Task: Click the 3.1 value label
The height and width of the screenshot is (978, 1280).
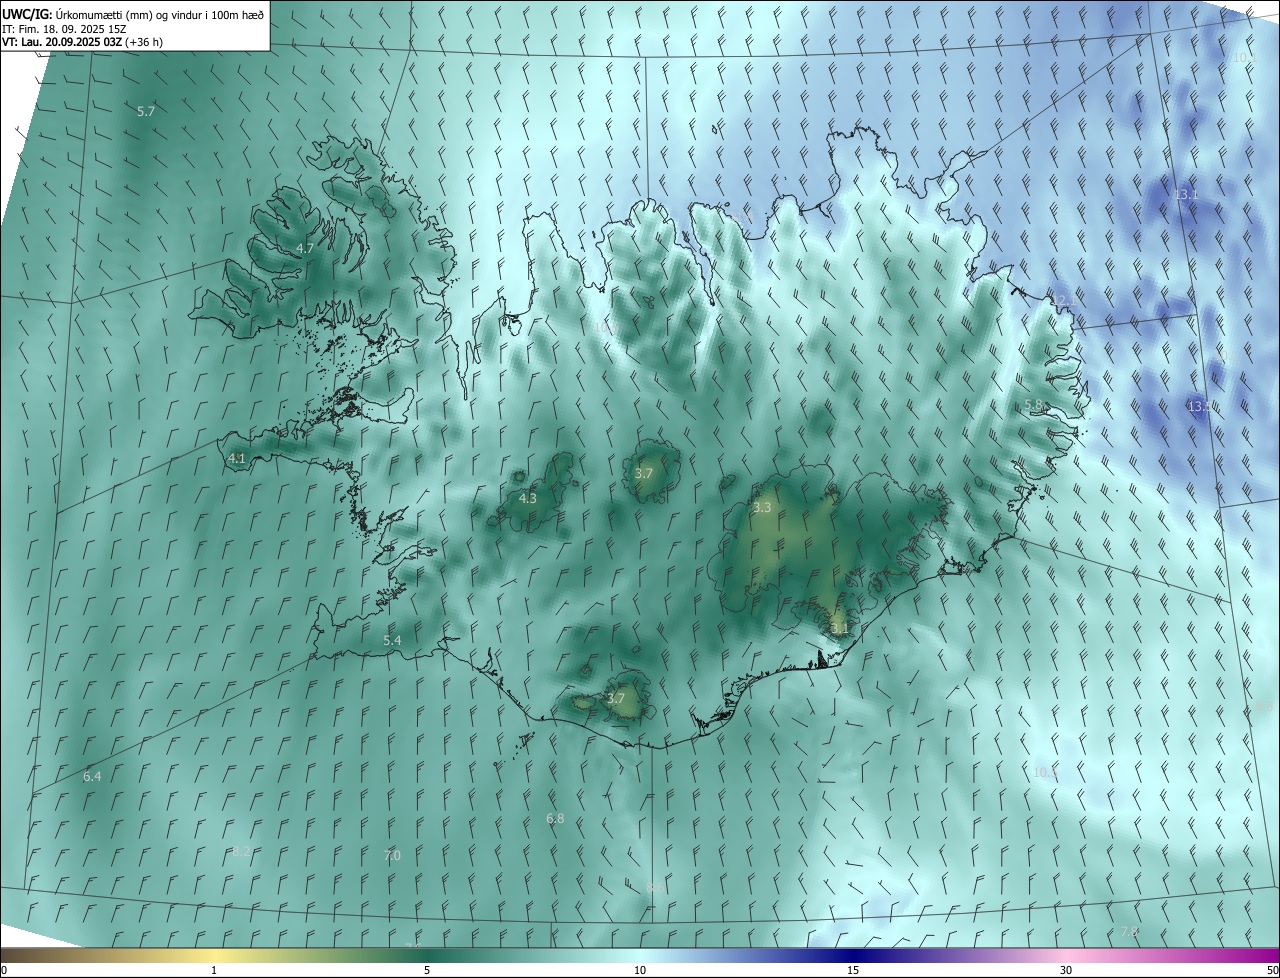Action: click(x=839, y=628)
